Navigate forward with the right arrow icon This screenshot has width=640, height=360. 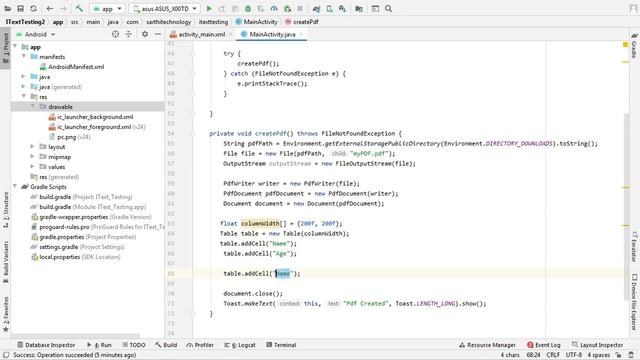pyautogui.click(x=63, y=9)
